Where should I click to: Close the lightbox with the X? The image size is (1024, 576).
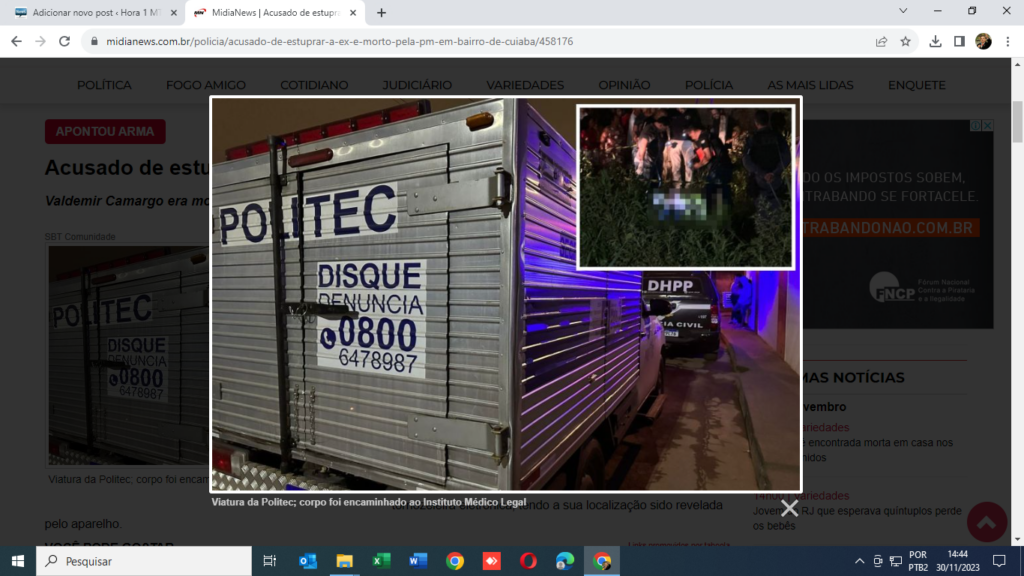point(789,508)
